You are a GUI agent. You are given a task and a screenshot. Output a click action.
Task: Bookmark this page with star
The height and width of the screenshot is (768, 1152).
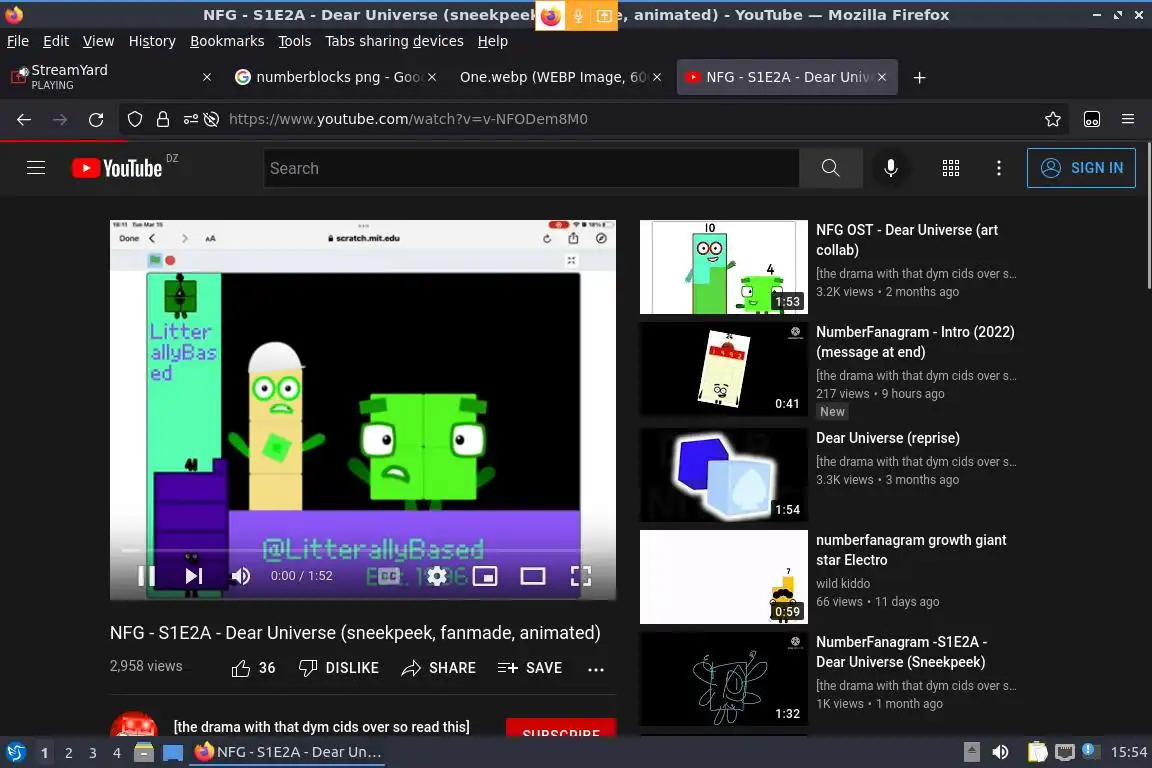1053,119
